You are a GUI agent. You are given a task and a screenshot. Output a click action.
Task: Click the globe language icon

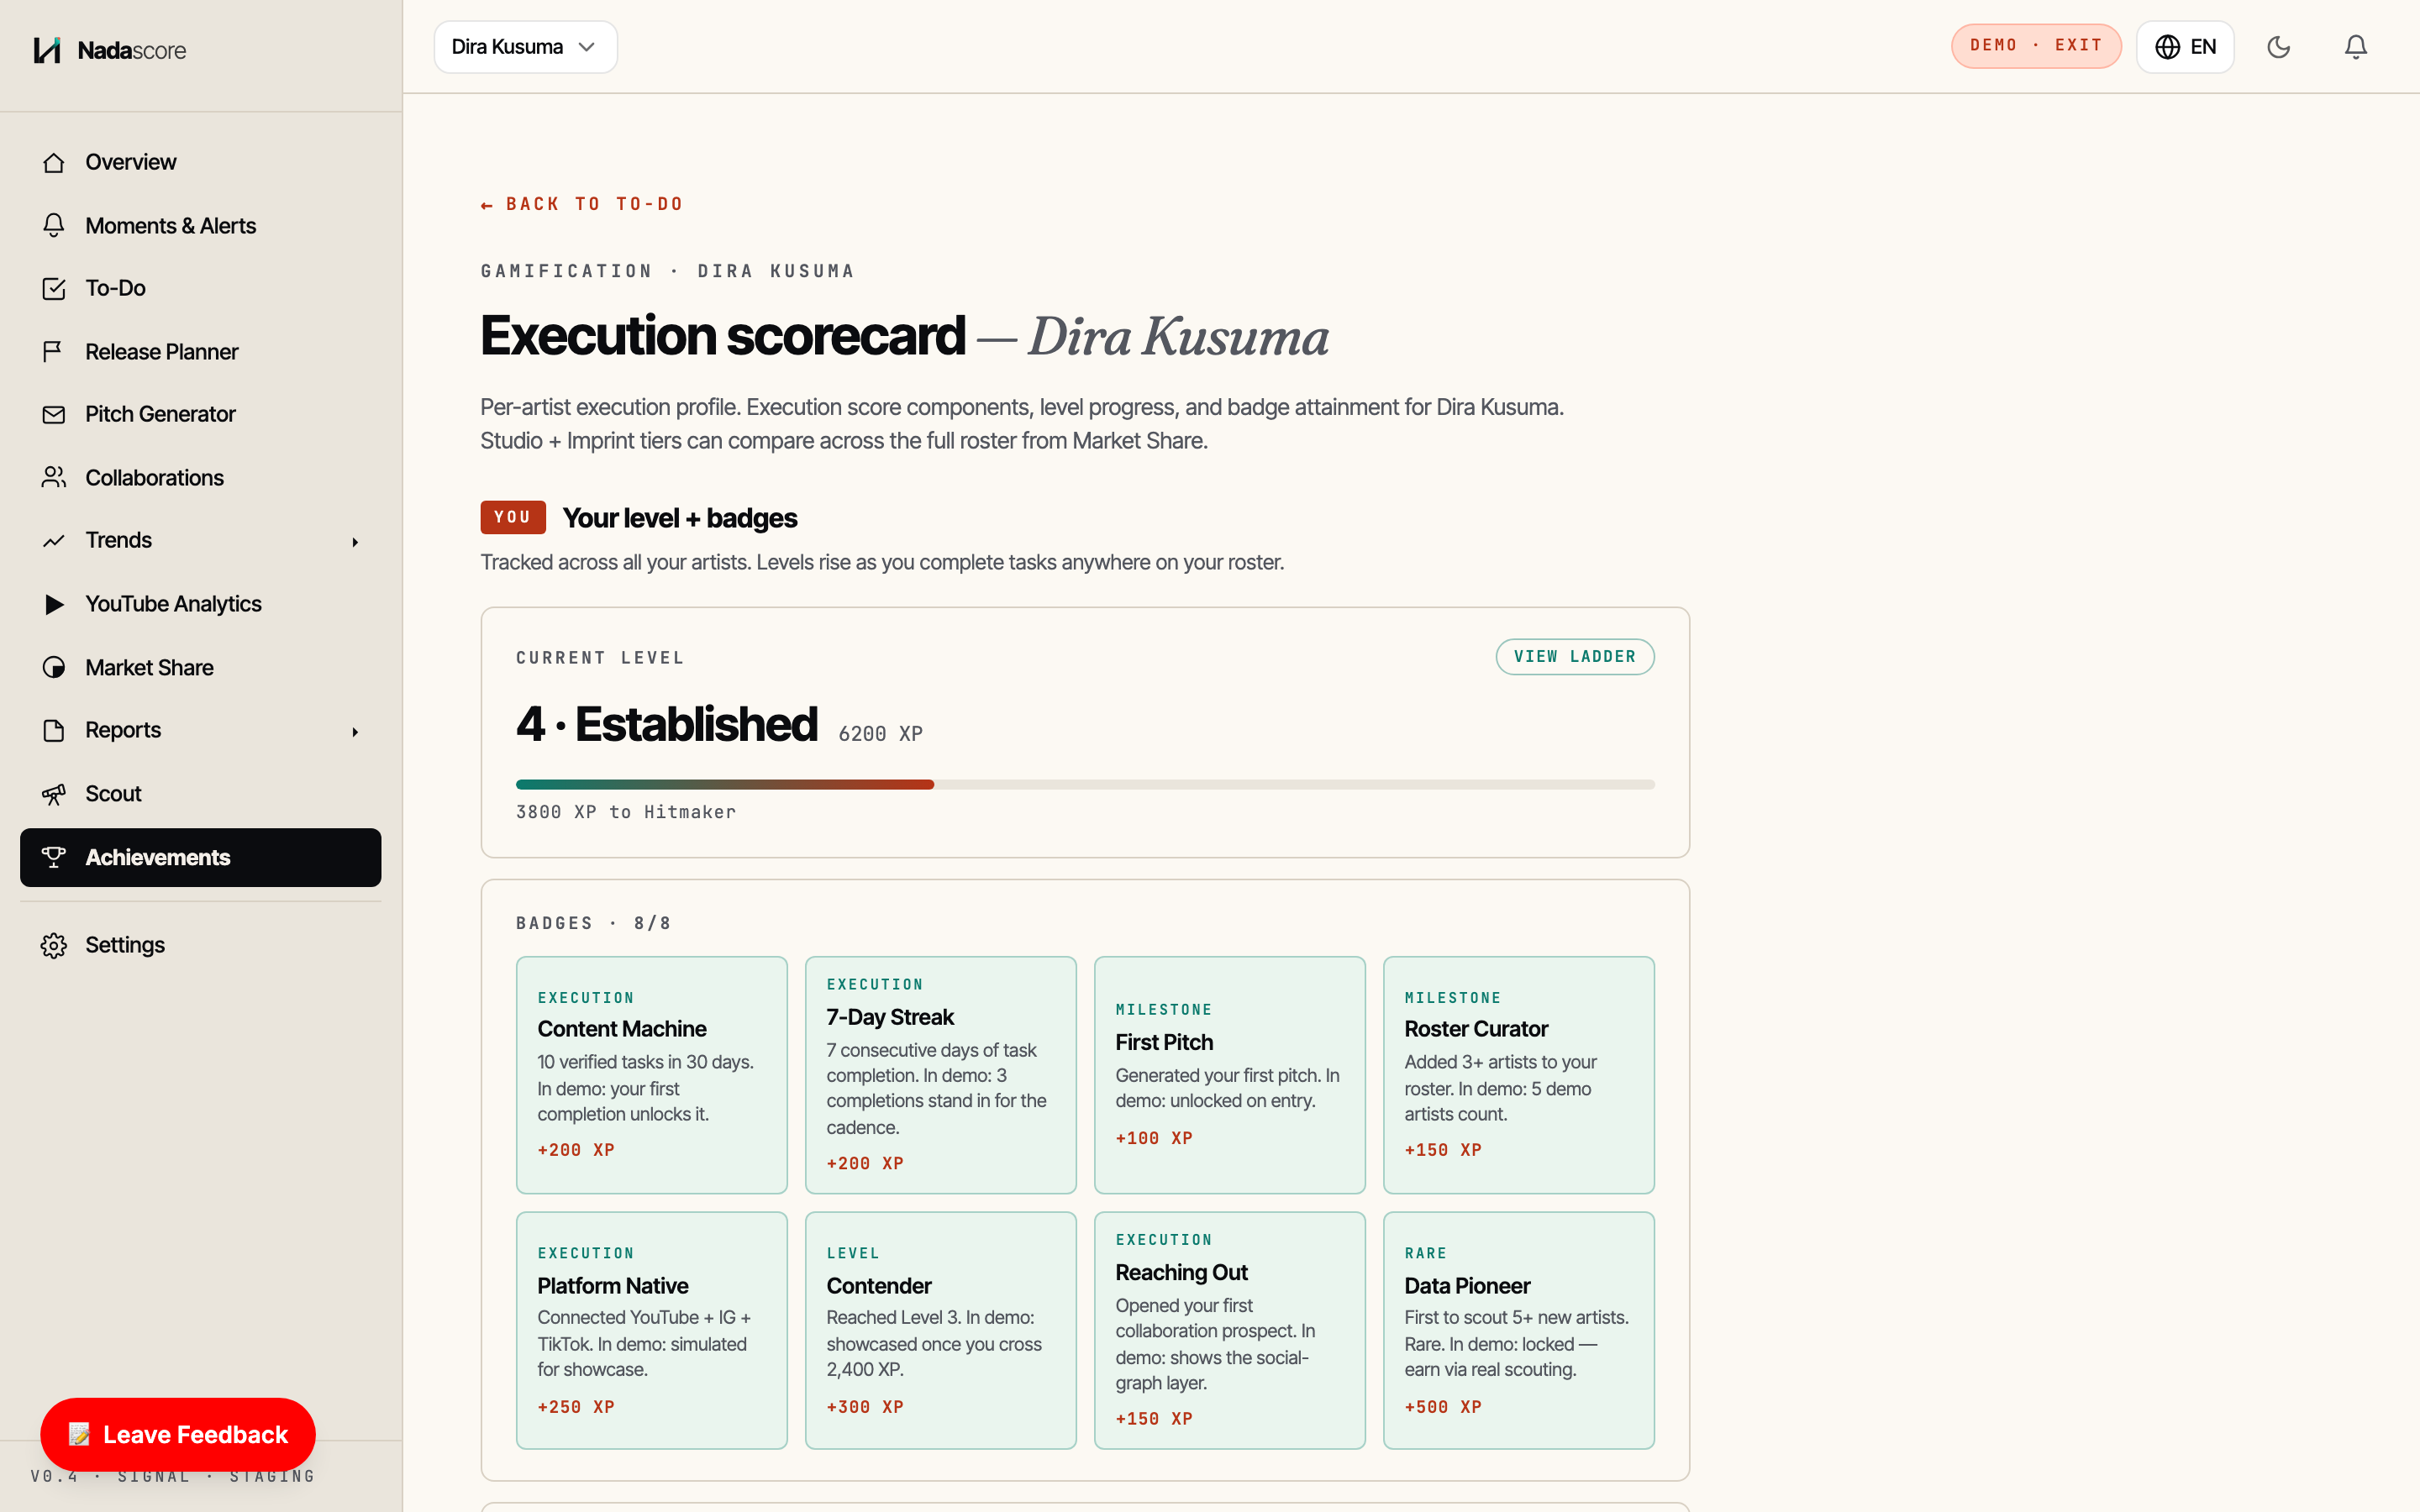click(2167, 47)
